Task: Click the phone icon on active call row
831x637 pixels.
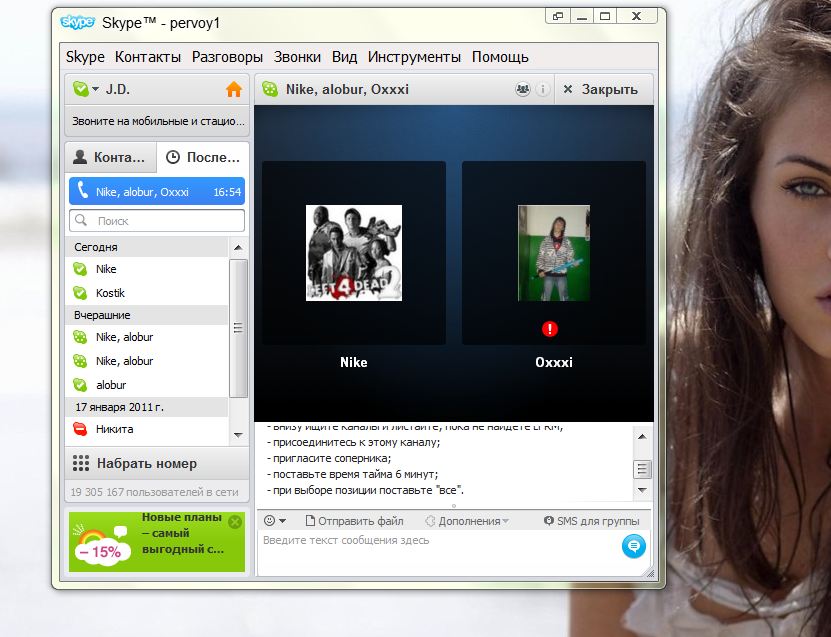Action: 82,190
